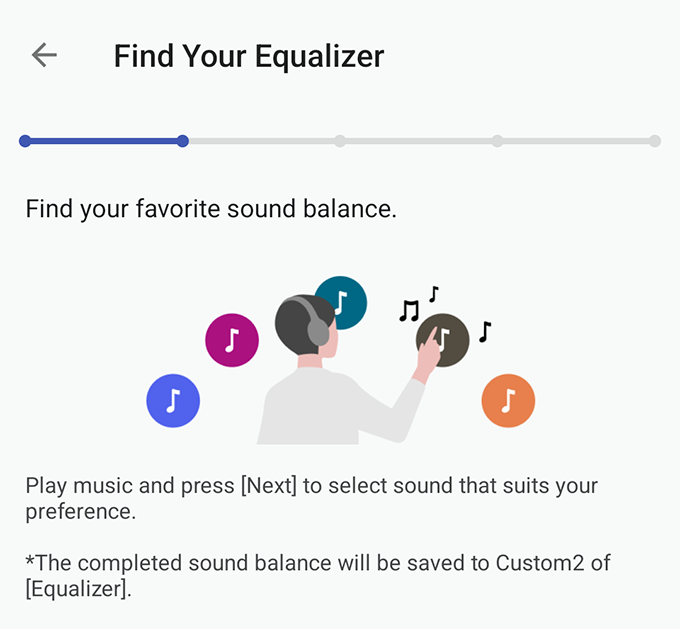Screen dimensions: 680x629
Task: Click the first progress step dot
Action: (25, 141)
